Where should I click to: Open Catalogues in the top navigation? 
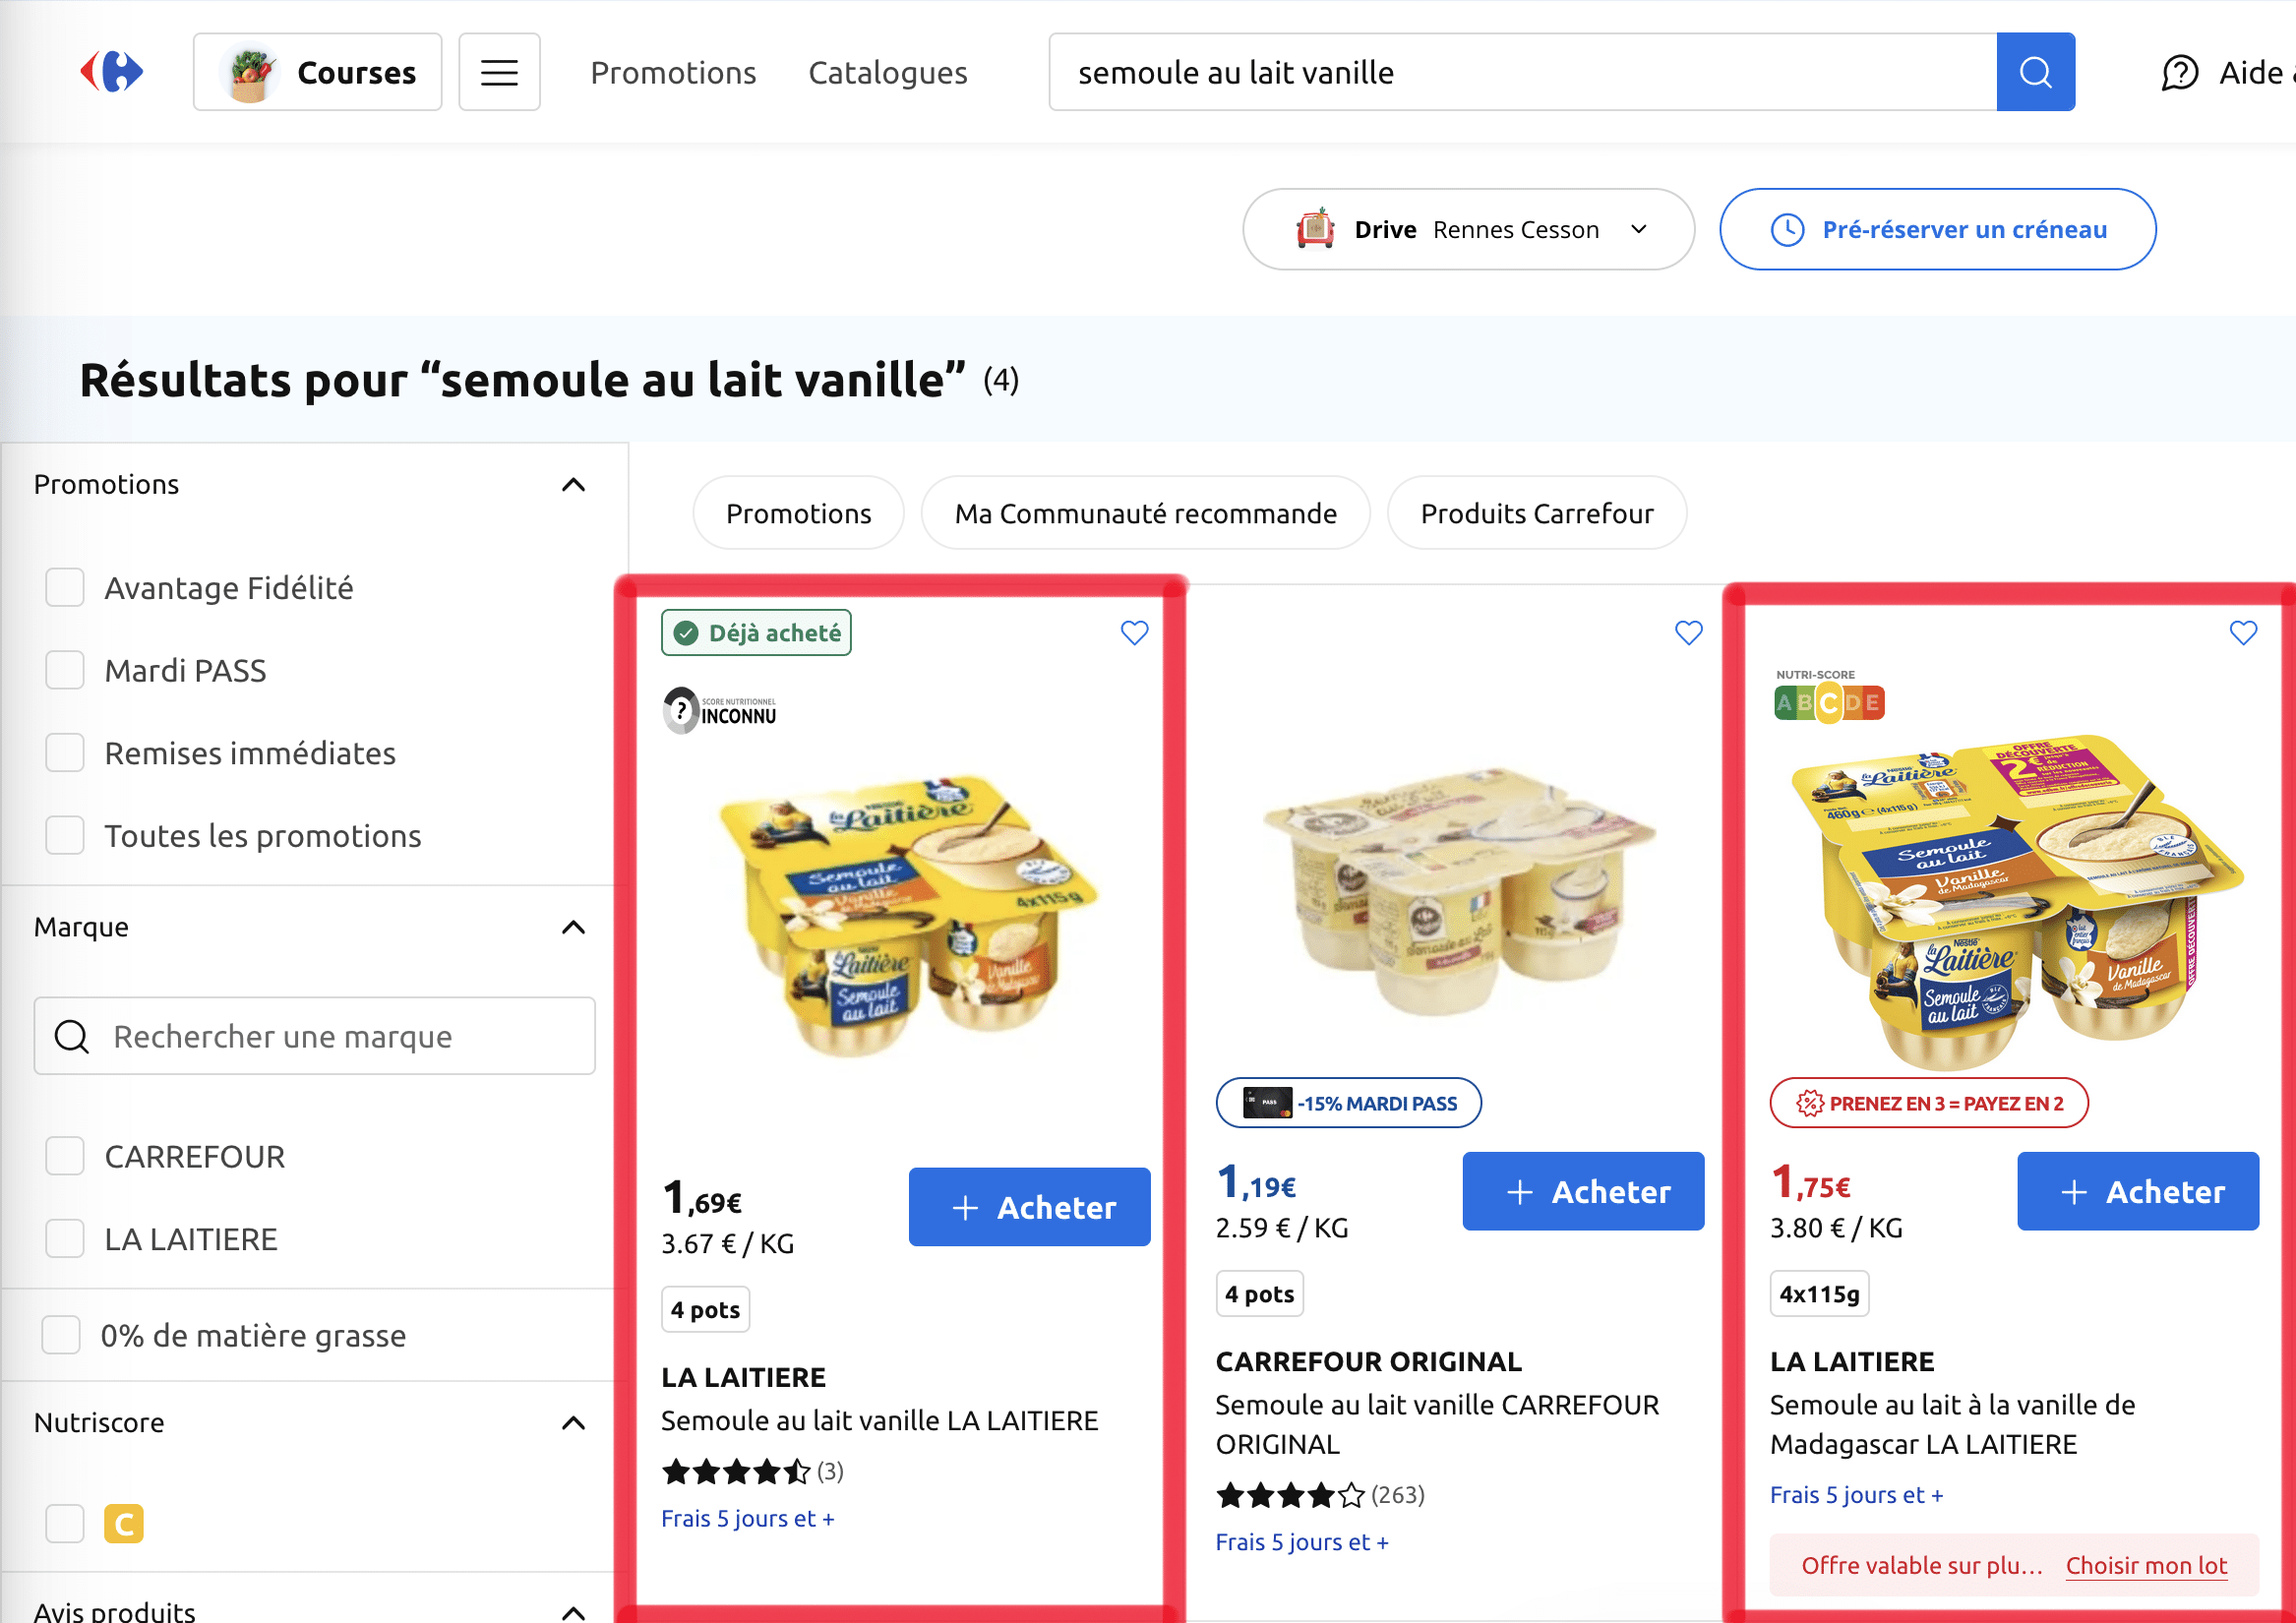click(x=887, y=73)
